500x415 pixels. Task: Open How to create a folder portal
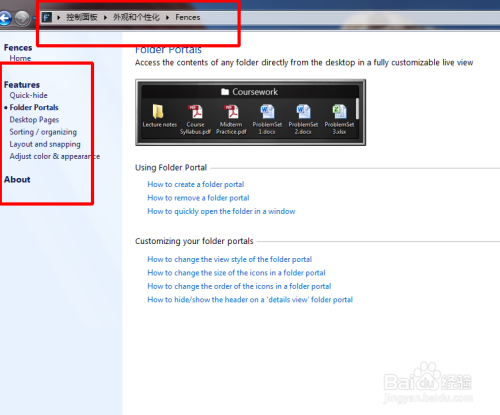pyautogui.click(x=196, y=184)
